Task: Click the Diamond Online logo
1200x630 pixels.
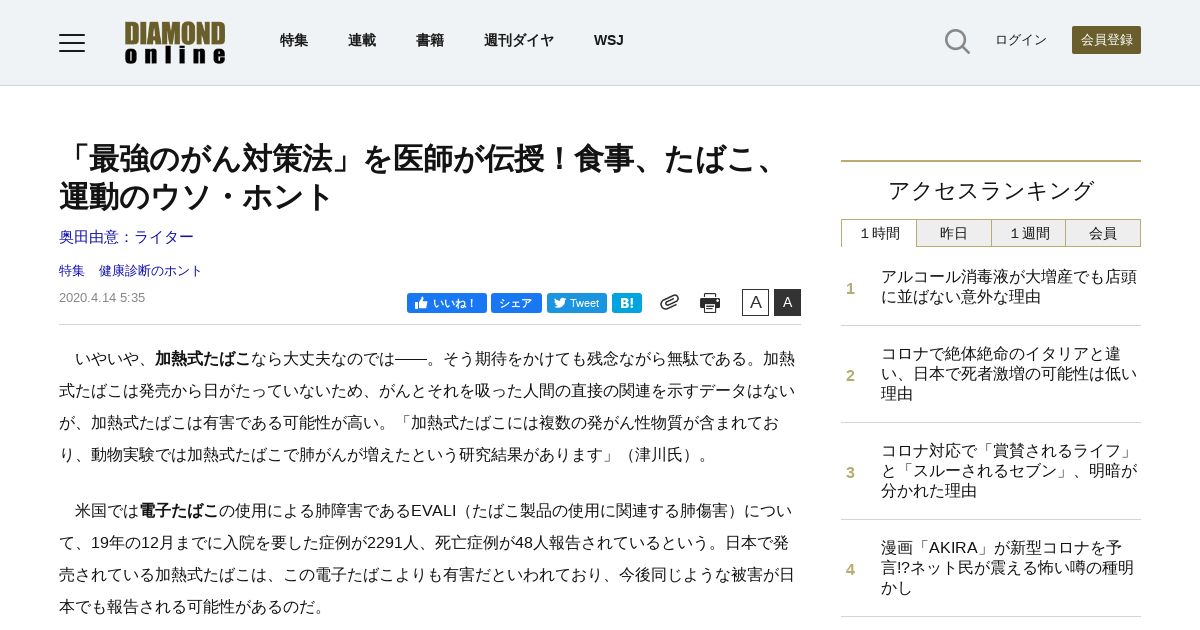Action: pyautogui.click(x=175, y=43)
